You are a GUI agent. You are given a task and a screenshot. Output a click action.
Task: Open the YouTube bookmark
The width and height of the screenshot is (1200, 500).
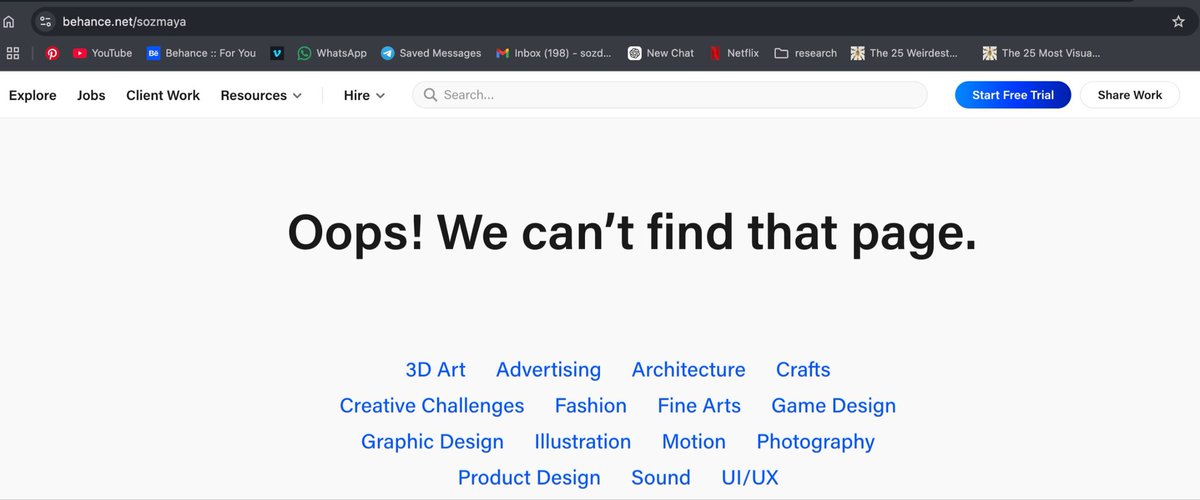click(x=102, y=53)
